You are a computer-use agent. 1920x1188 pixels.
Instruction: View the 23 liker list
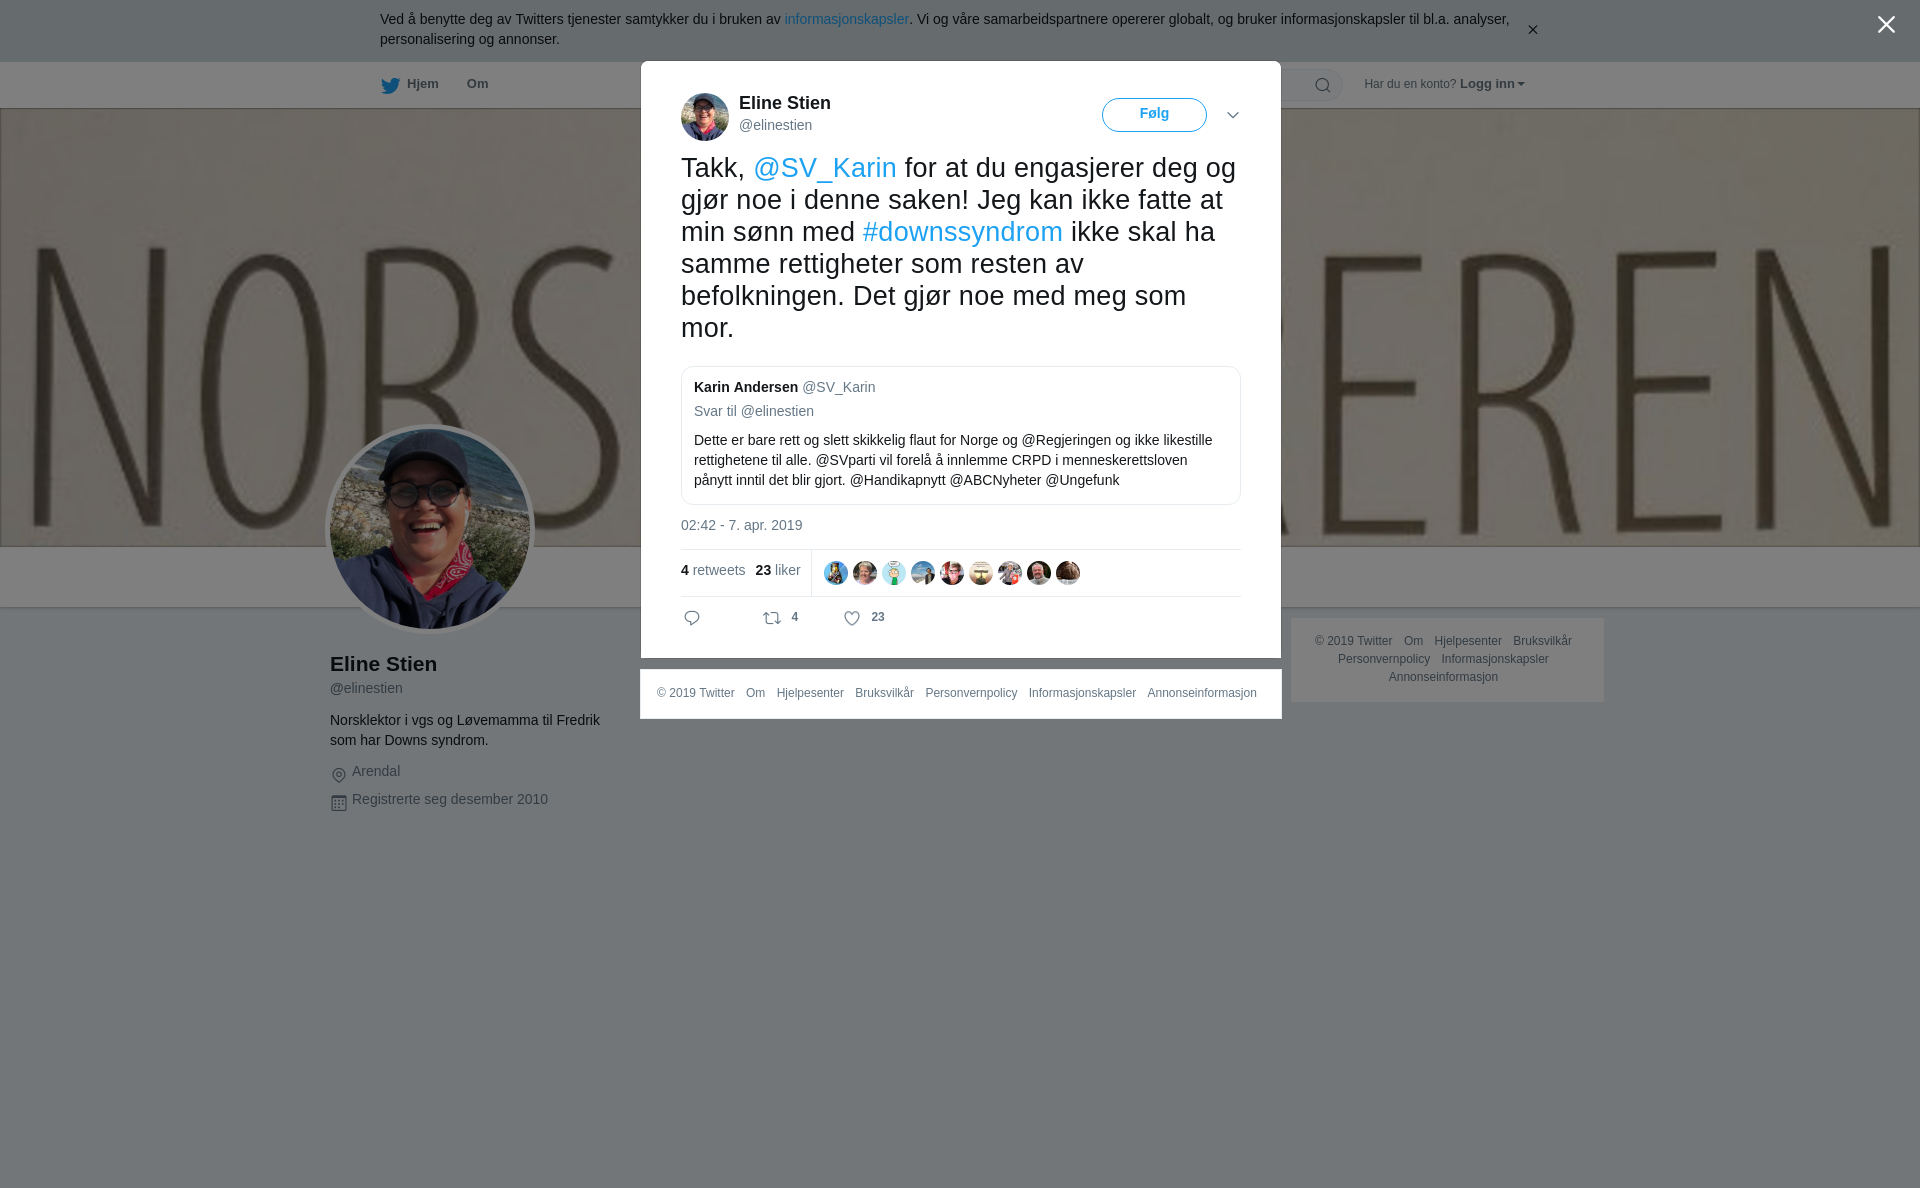[x=778, y=570]
